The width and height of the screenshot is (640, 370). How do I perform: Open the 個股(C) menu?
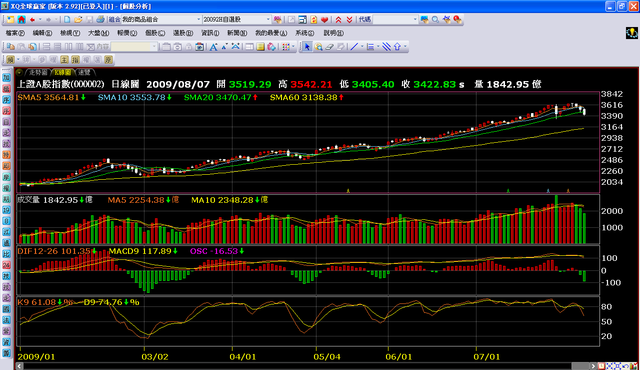[x=155, y=33]
